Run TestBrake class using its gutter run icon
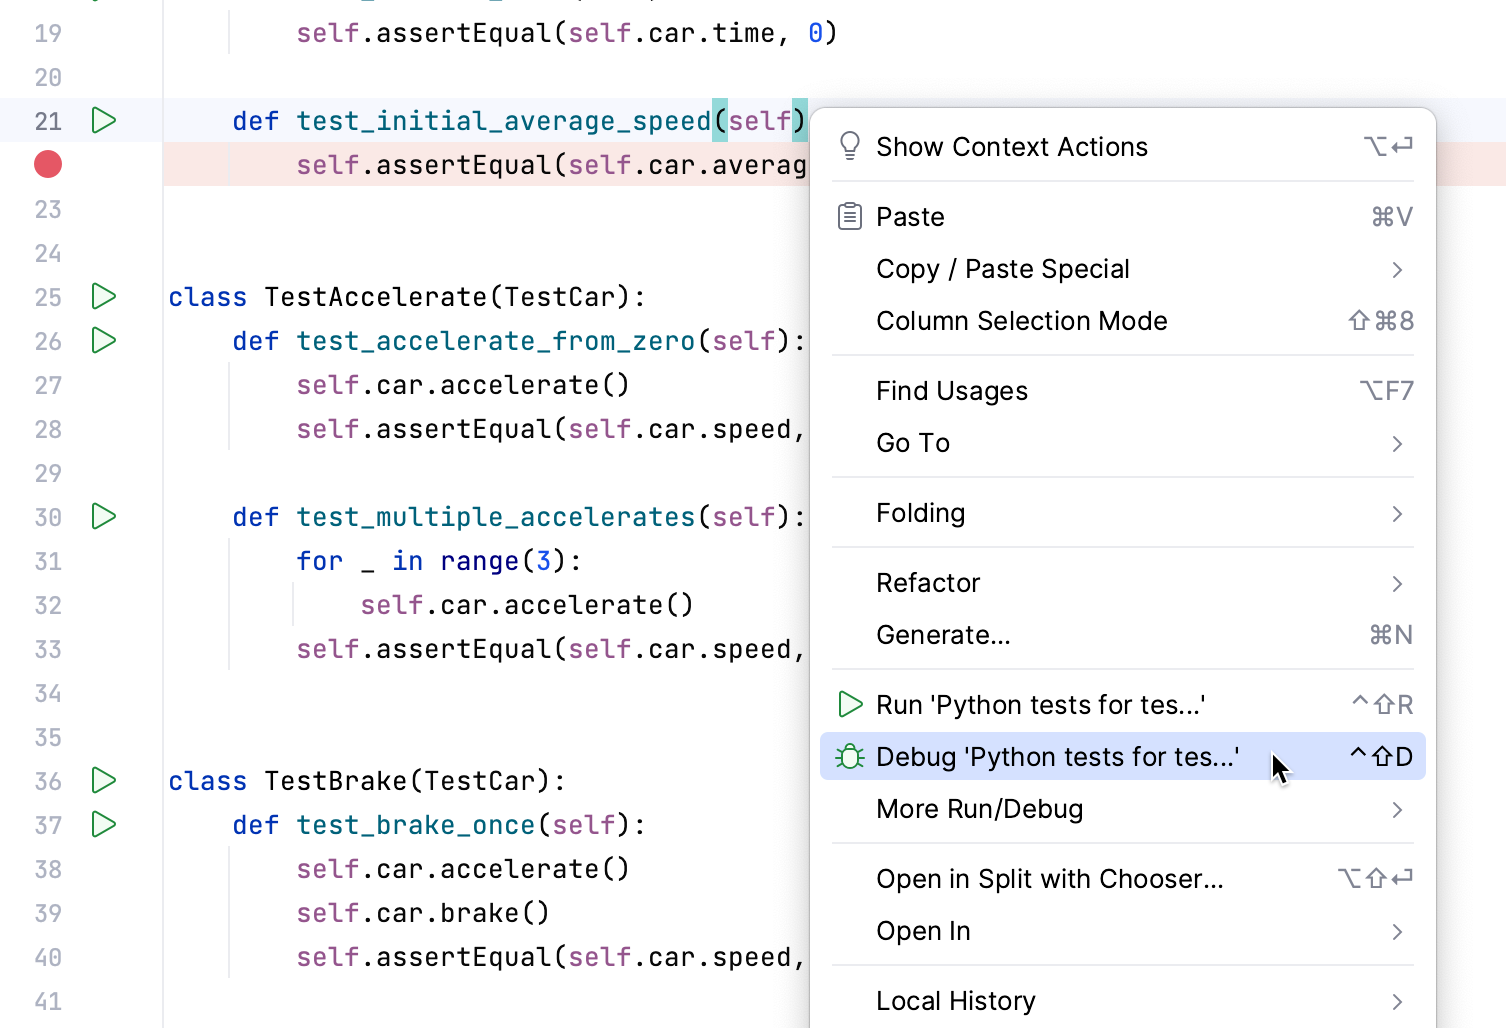The height and width of the screenshot is (1028, 1506). [x=103, y=781]
